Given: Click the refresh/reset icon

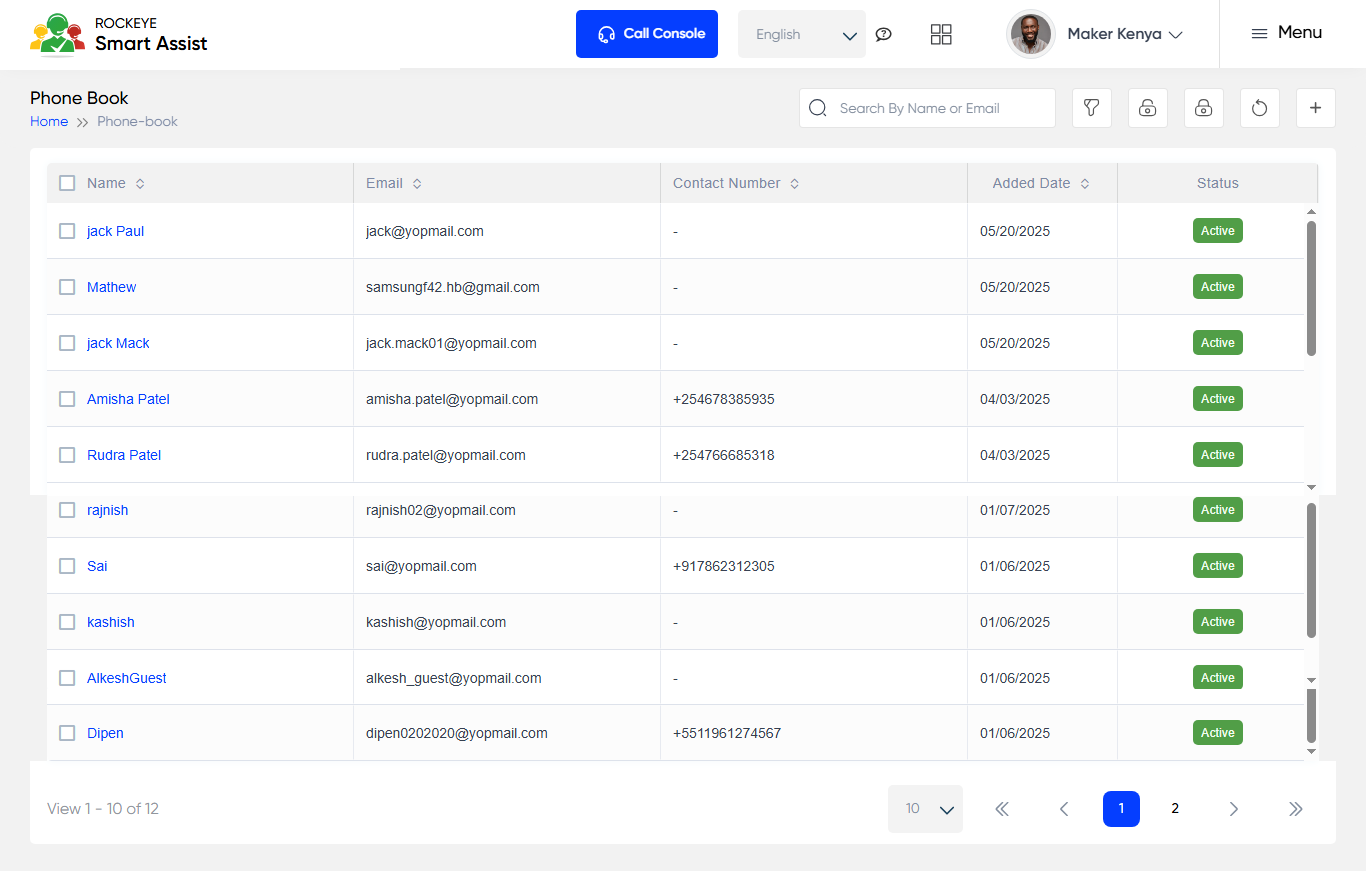Looking at the screenshot, I should pyautogui.click(x=1260, y=108).
